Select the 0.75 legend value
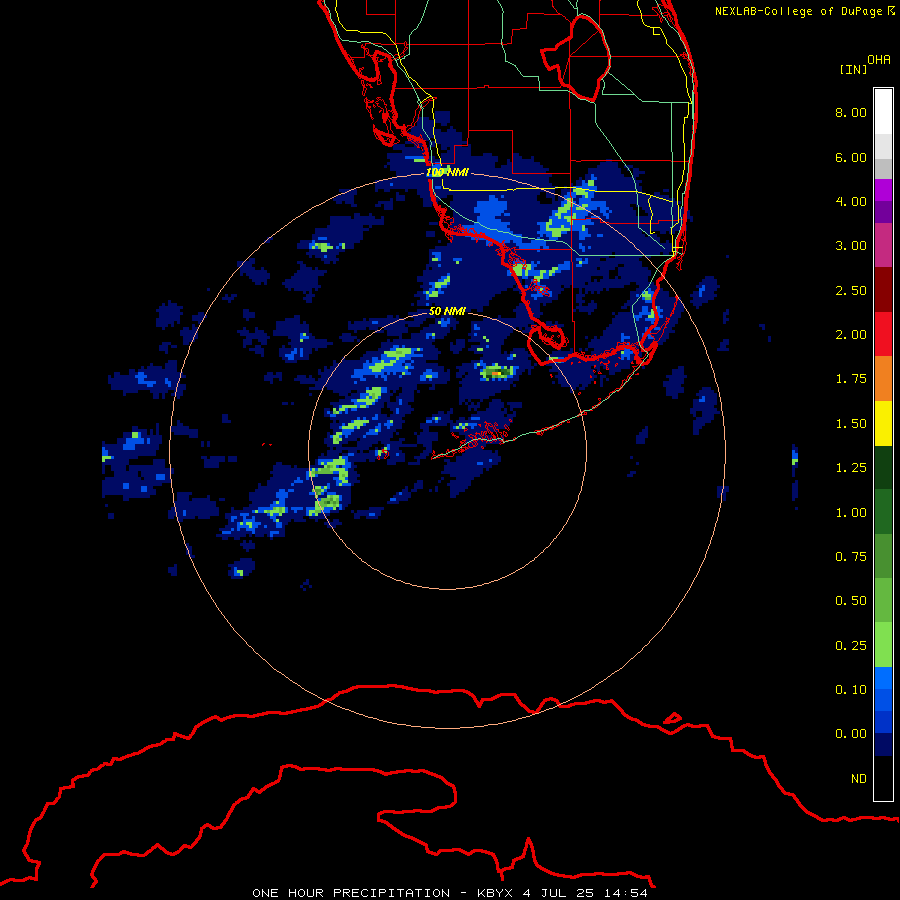This screenshot has width=900, height=900. tap(851, 557)
